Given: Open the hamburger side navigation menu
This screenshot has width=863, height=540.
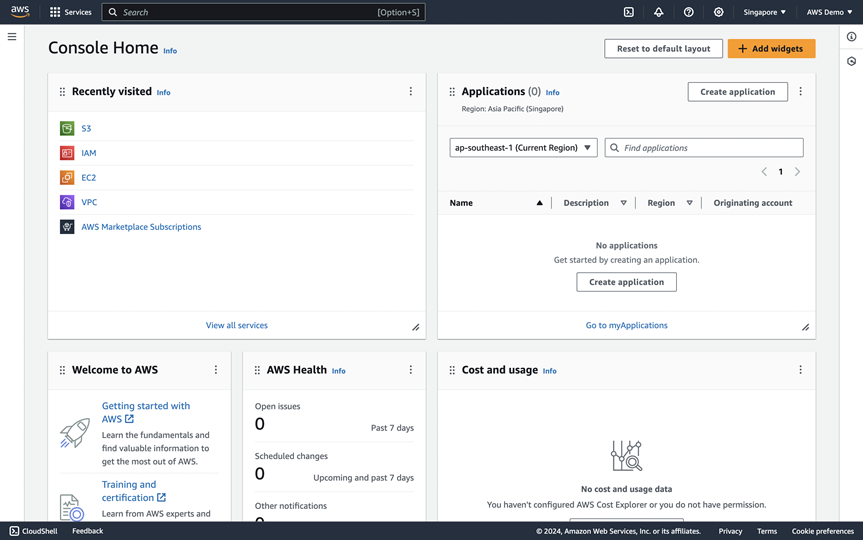Looking at the screenshot, I should click(12, 37).
